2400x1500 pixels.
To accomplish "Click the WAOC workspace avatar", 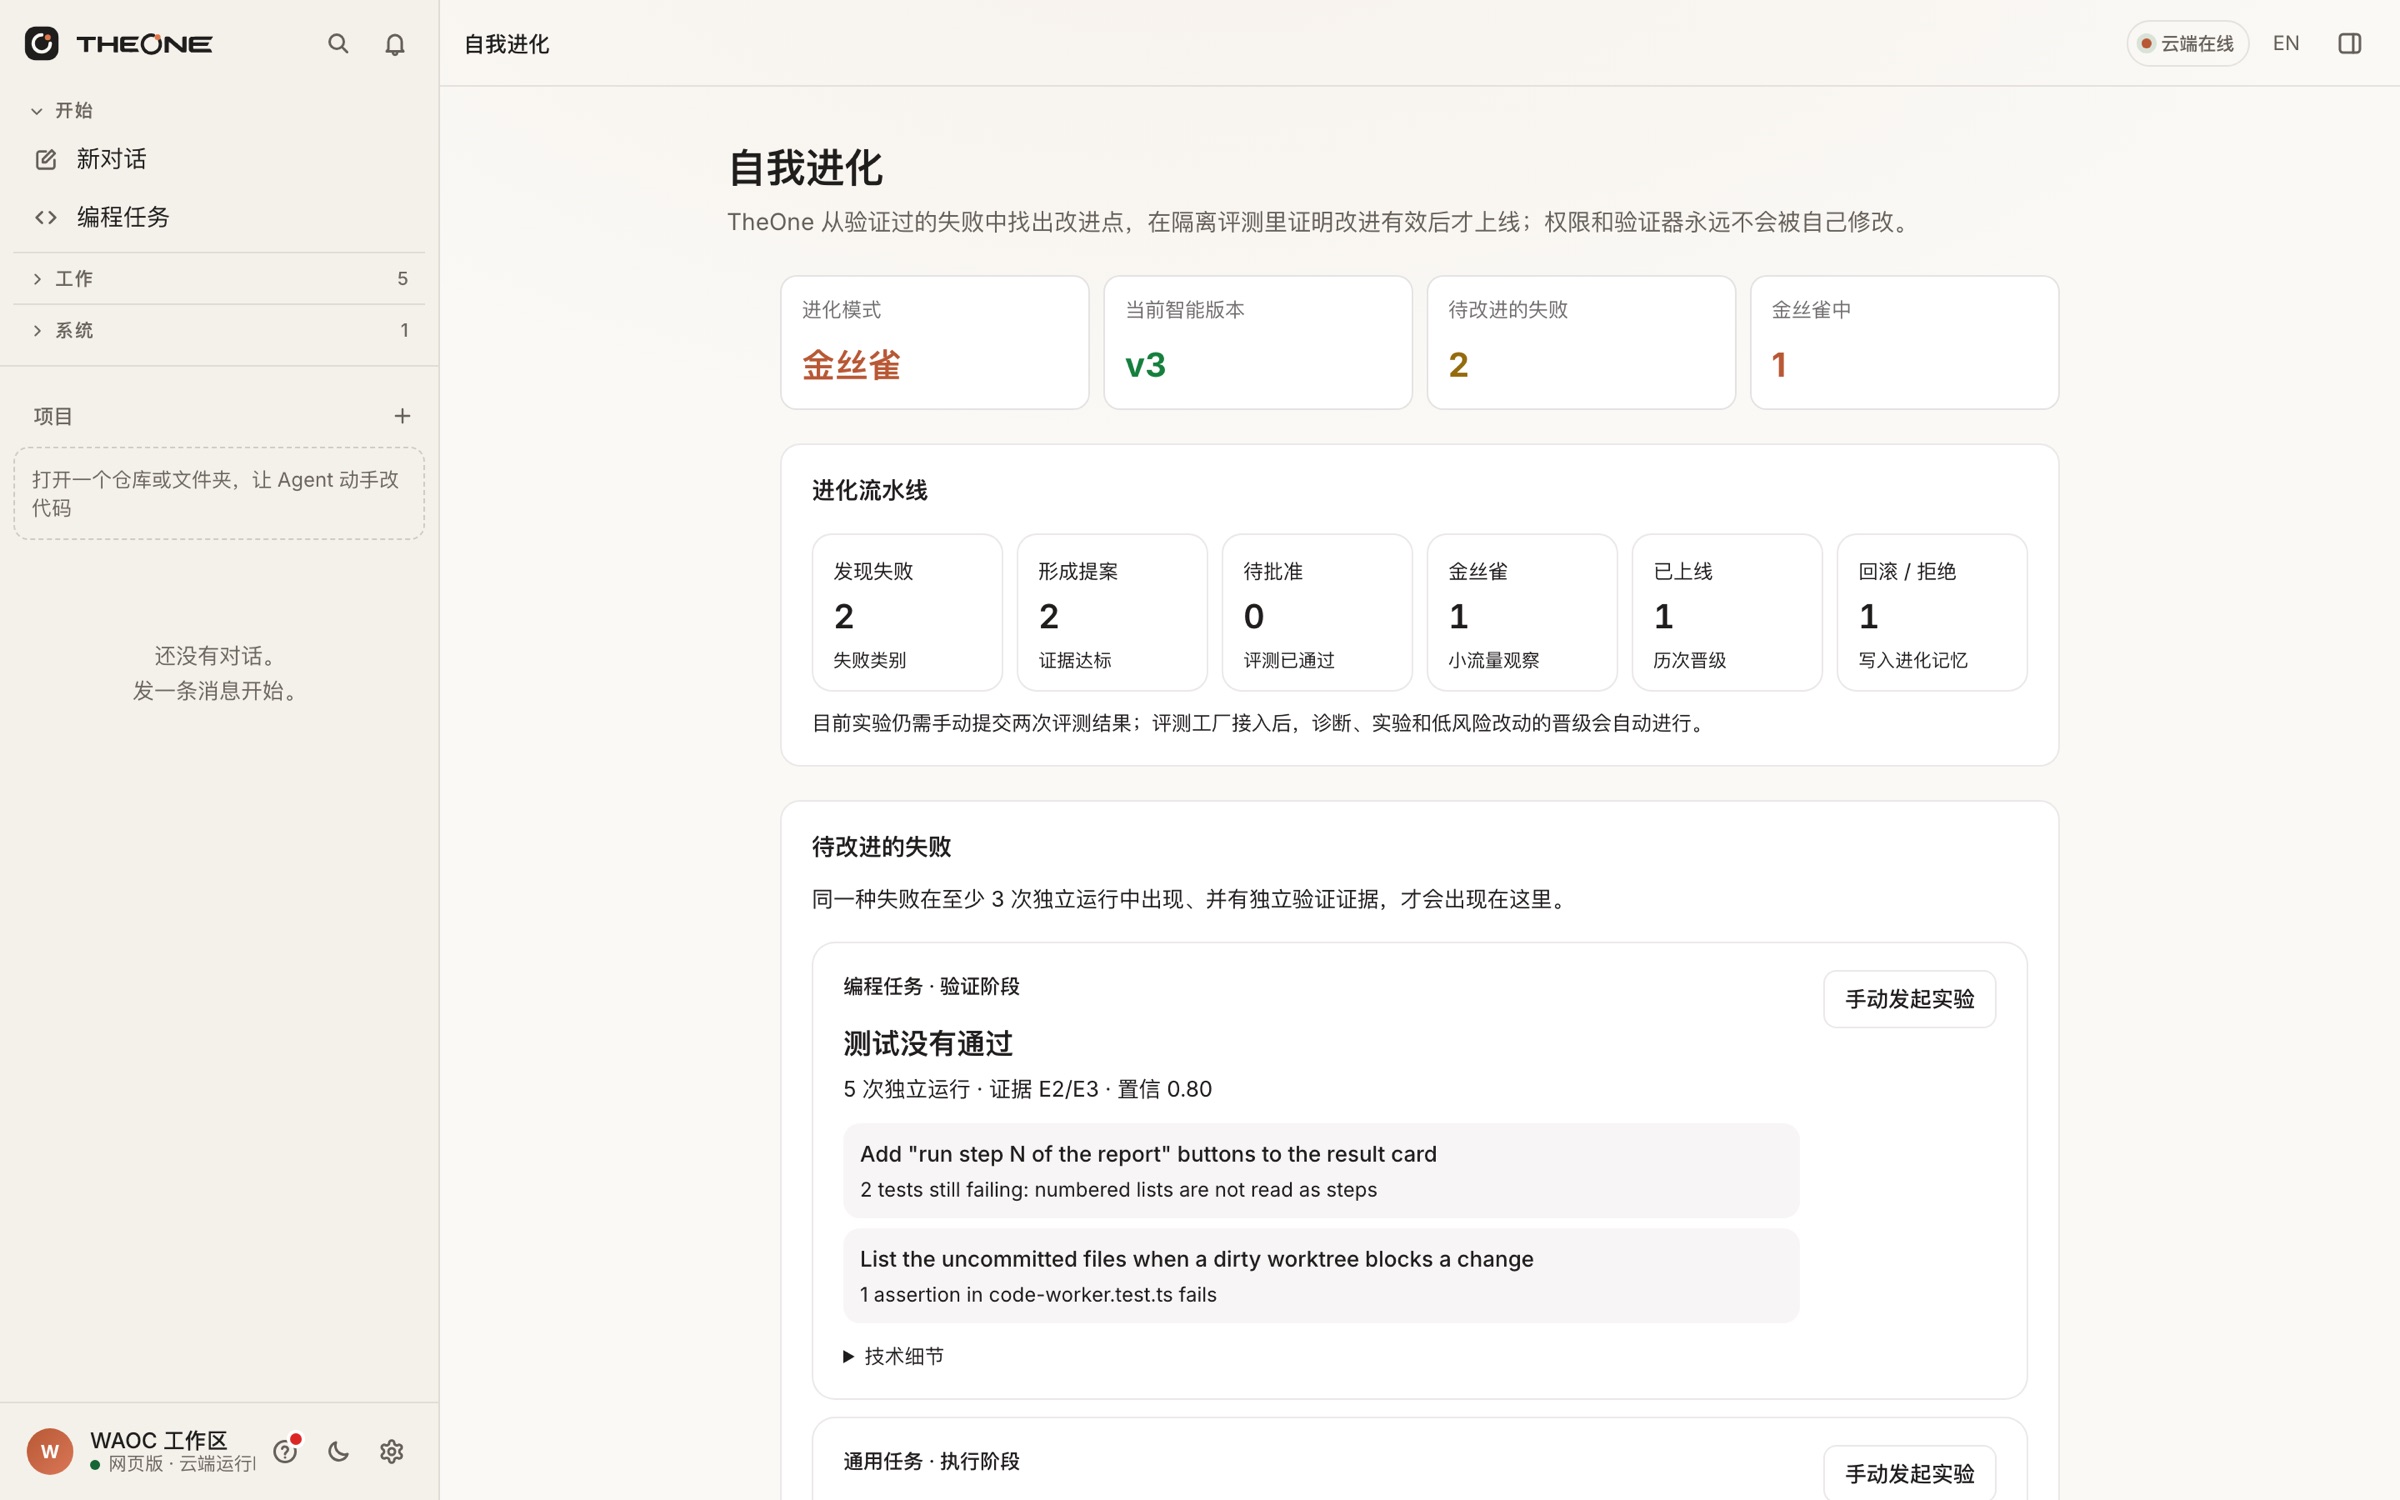I will pos(50,1451).
